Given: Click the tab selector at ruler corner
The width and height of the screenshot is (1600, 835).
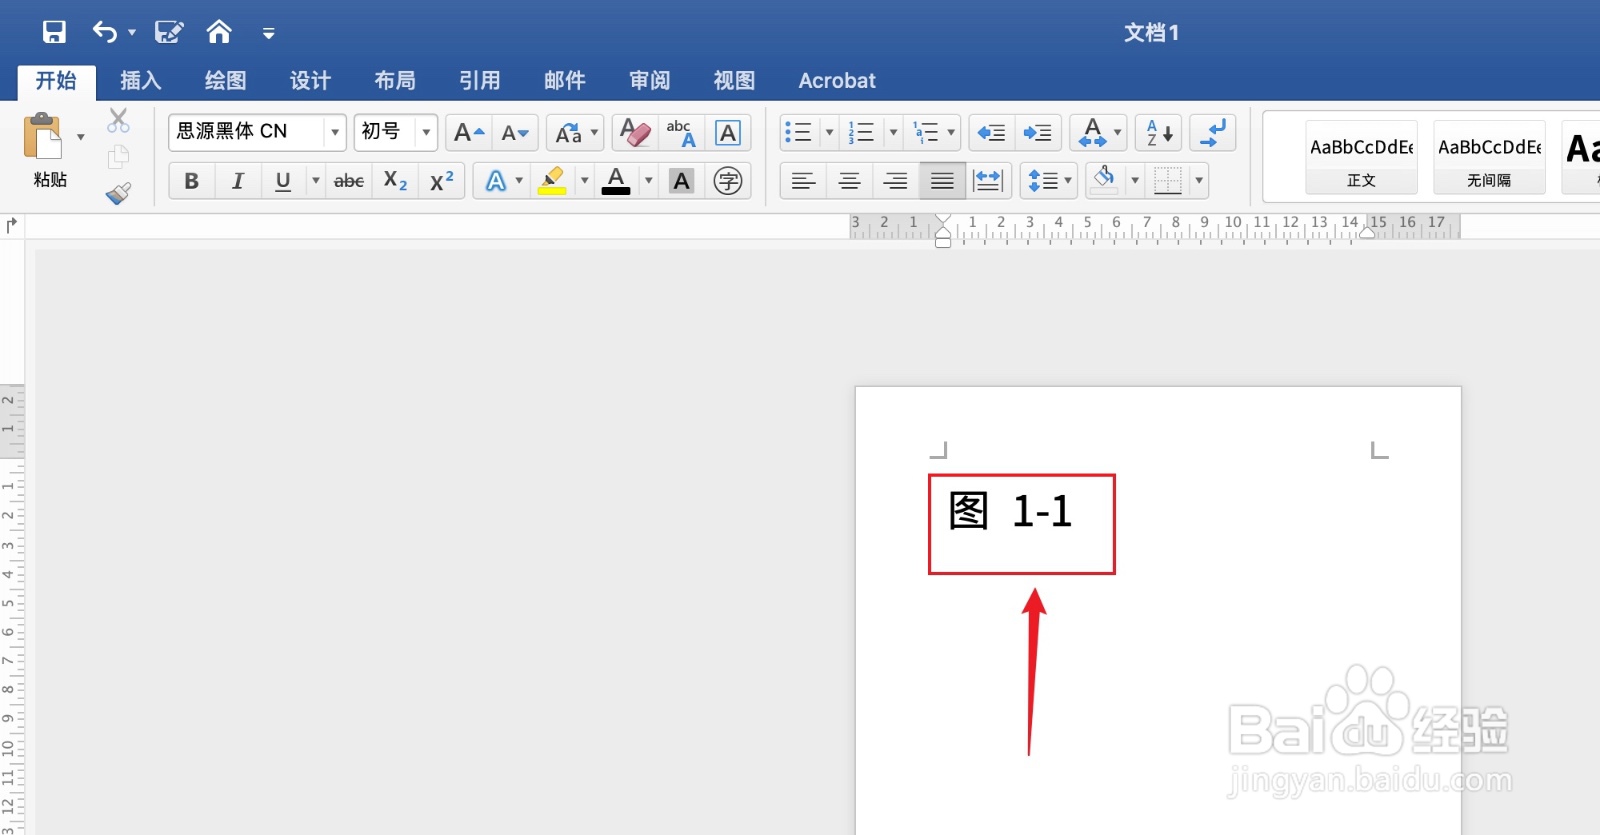Looking at the screenshot, I should (11, 225).
